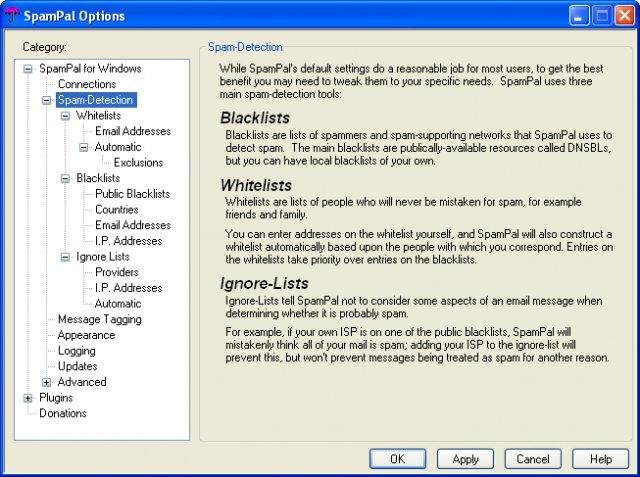Open the Ignore Lists category
Image resolution: width=640 pixels, height=477 pixels.
click(103, 257)
